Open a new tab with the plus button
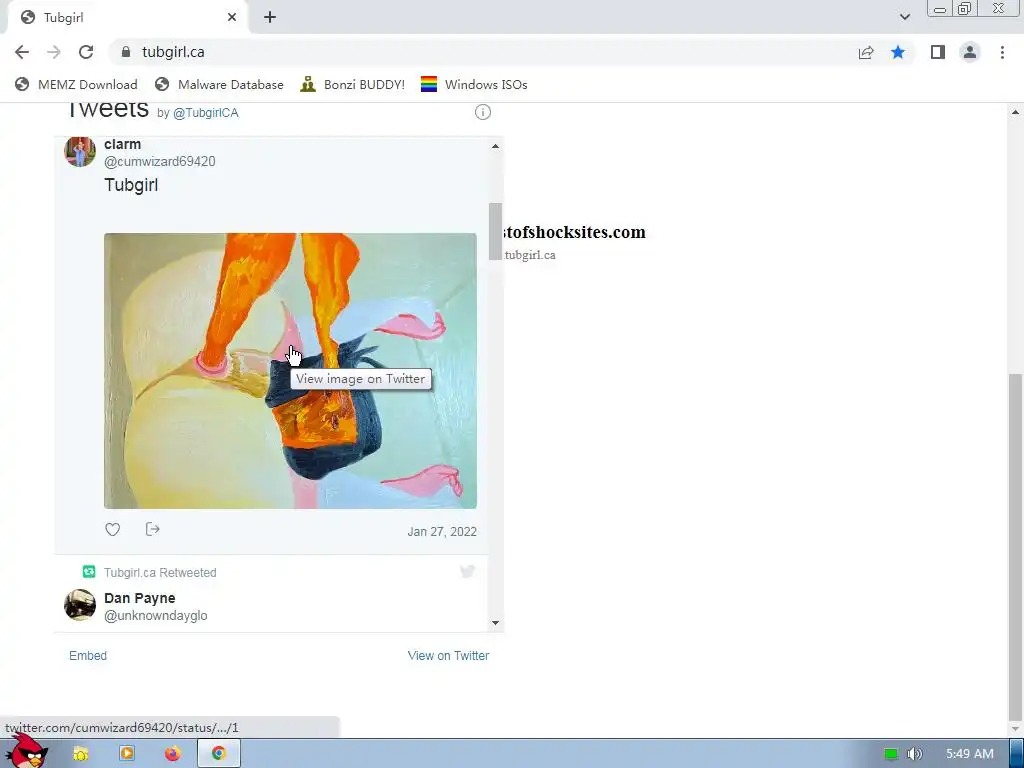Screen dimensions: 1024x768 point(270,17)
